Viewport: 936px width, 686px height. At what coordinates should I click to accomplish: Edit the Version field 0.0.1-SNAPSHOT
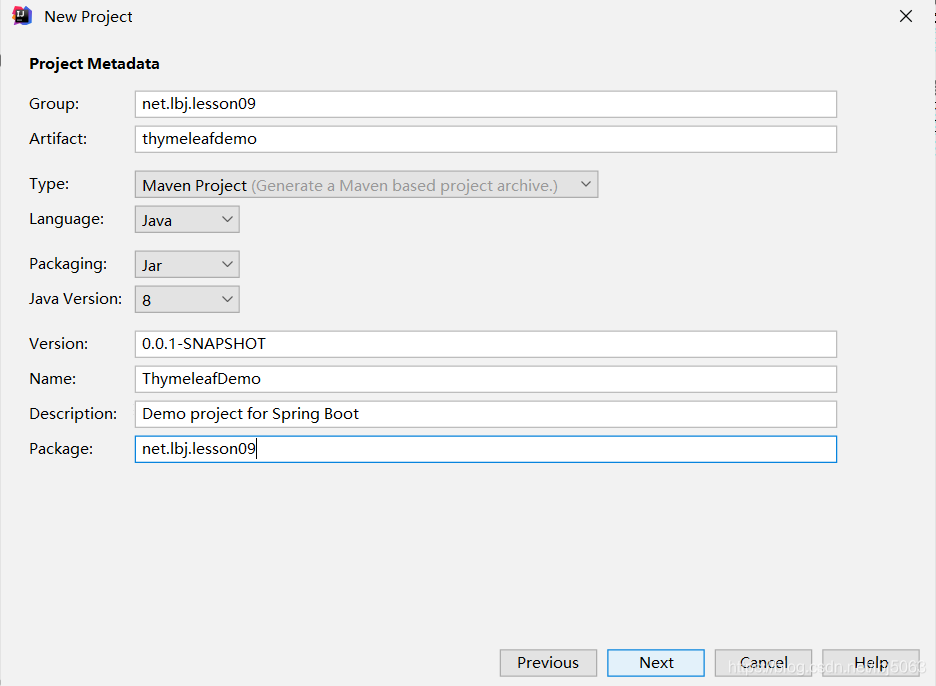(x=485, y=344)
